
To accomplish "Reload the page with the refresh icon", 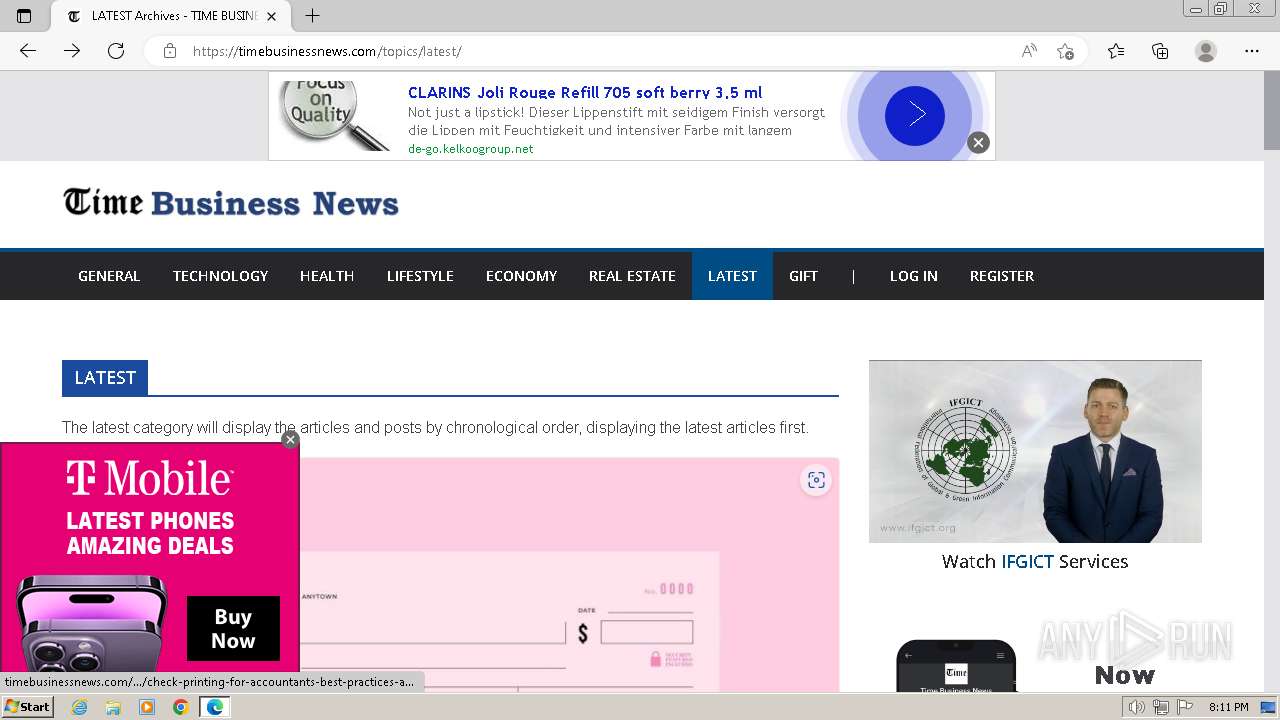I will click(x=116, y=51).
